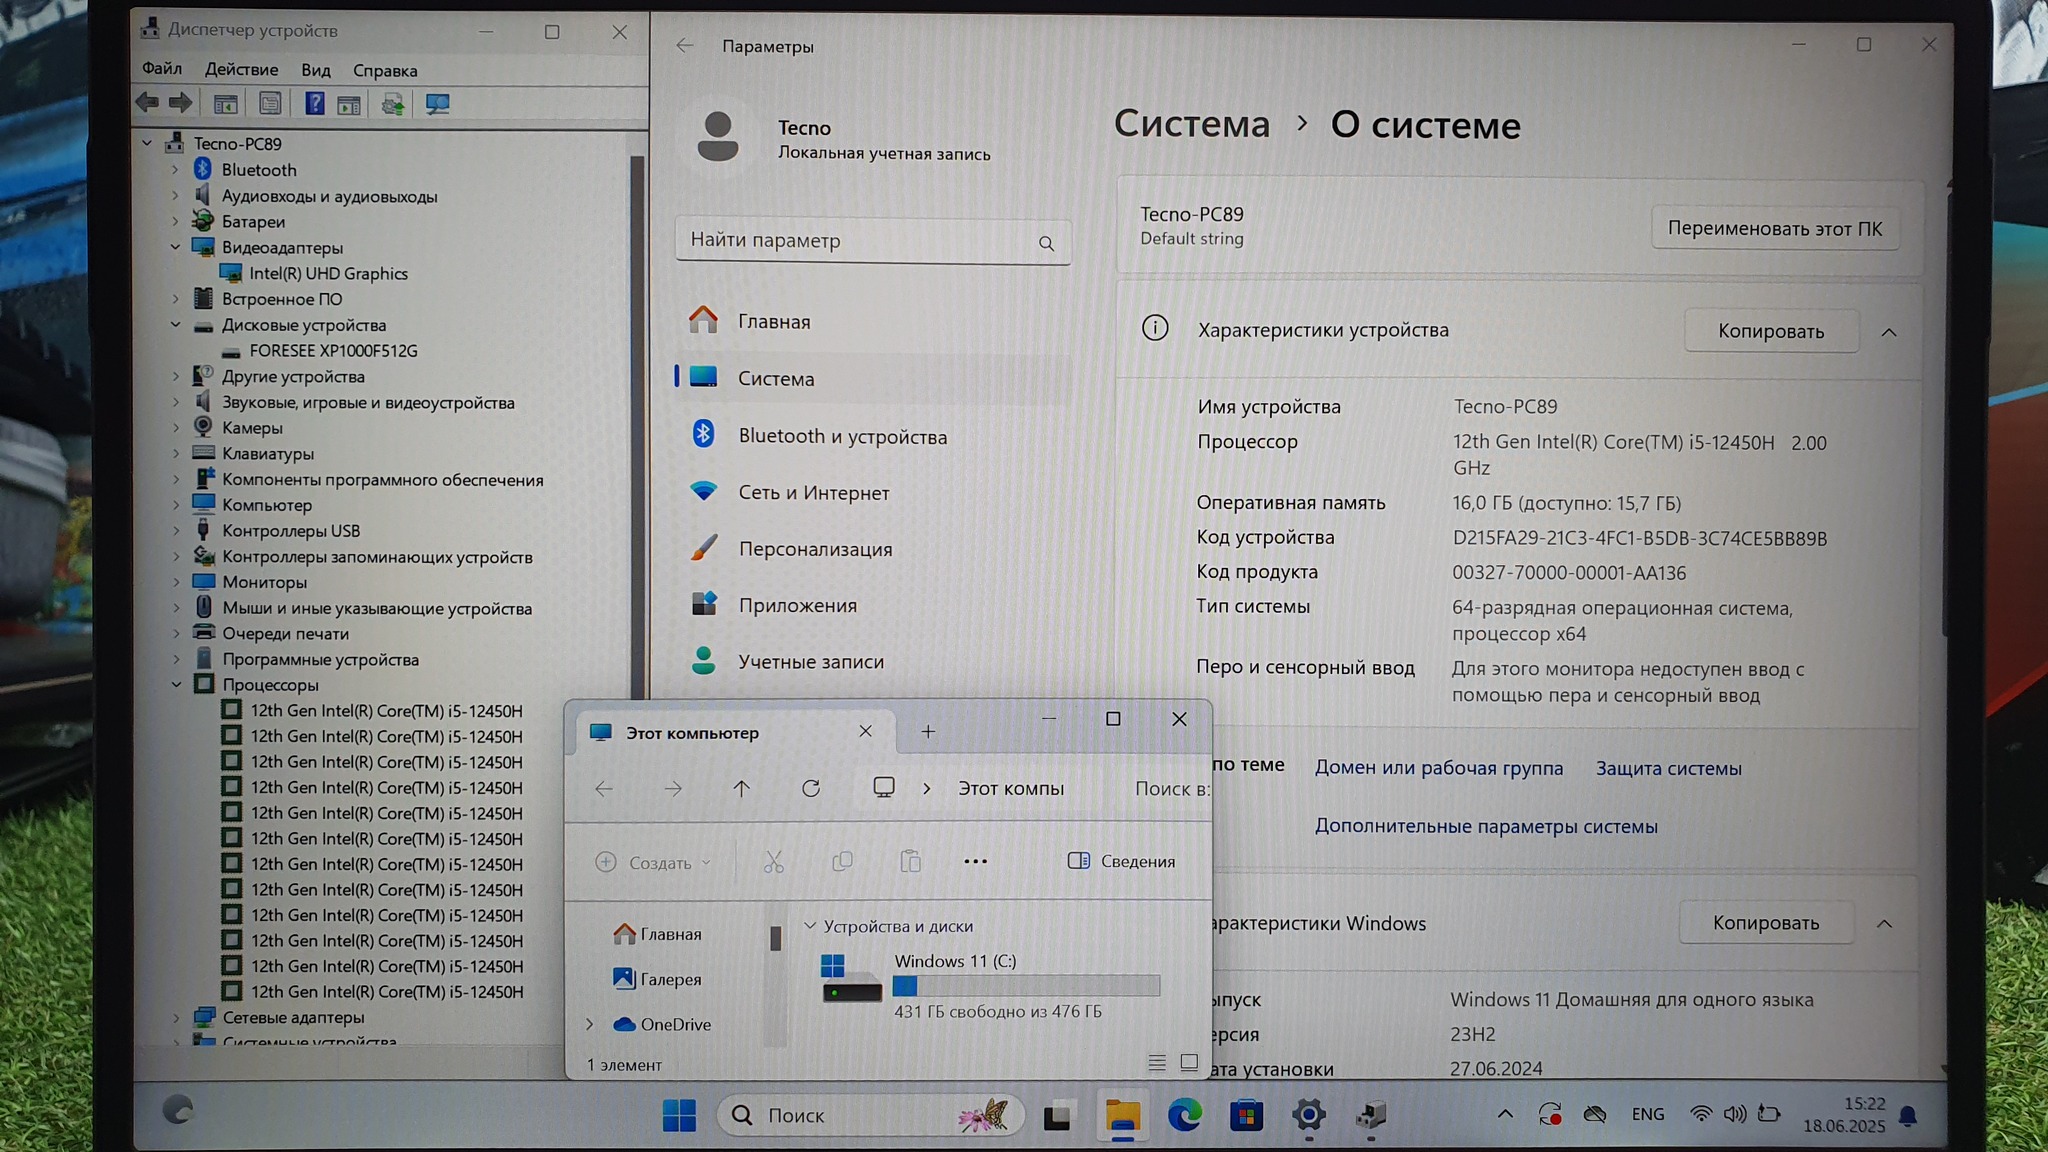This screenshot has width=2048, height=1152.
Task: Click the Переименовать этот ПК button
Action: pos(1774,229)
